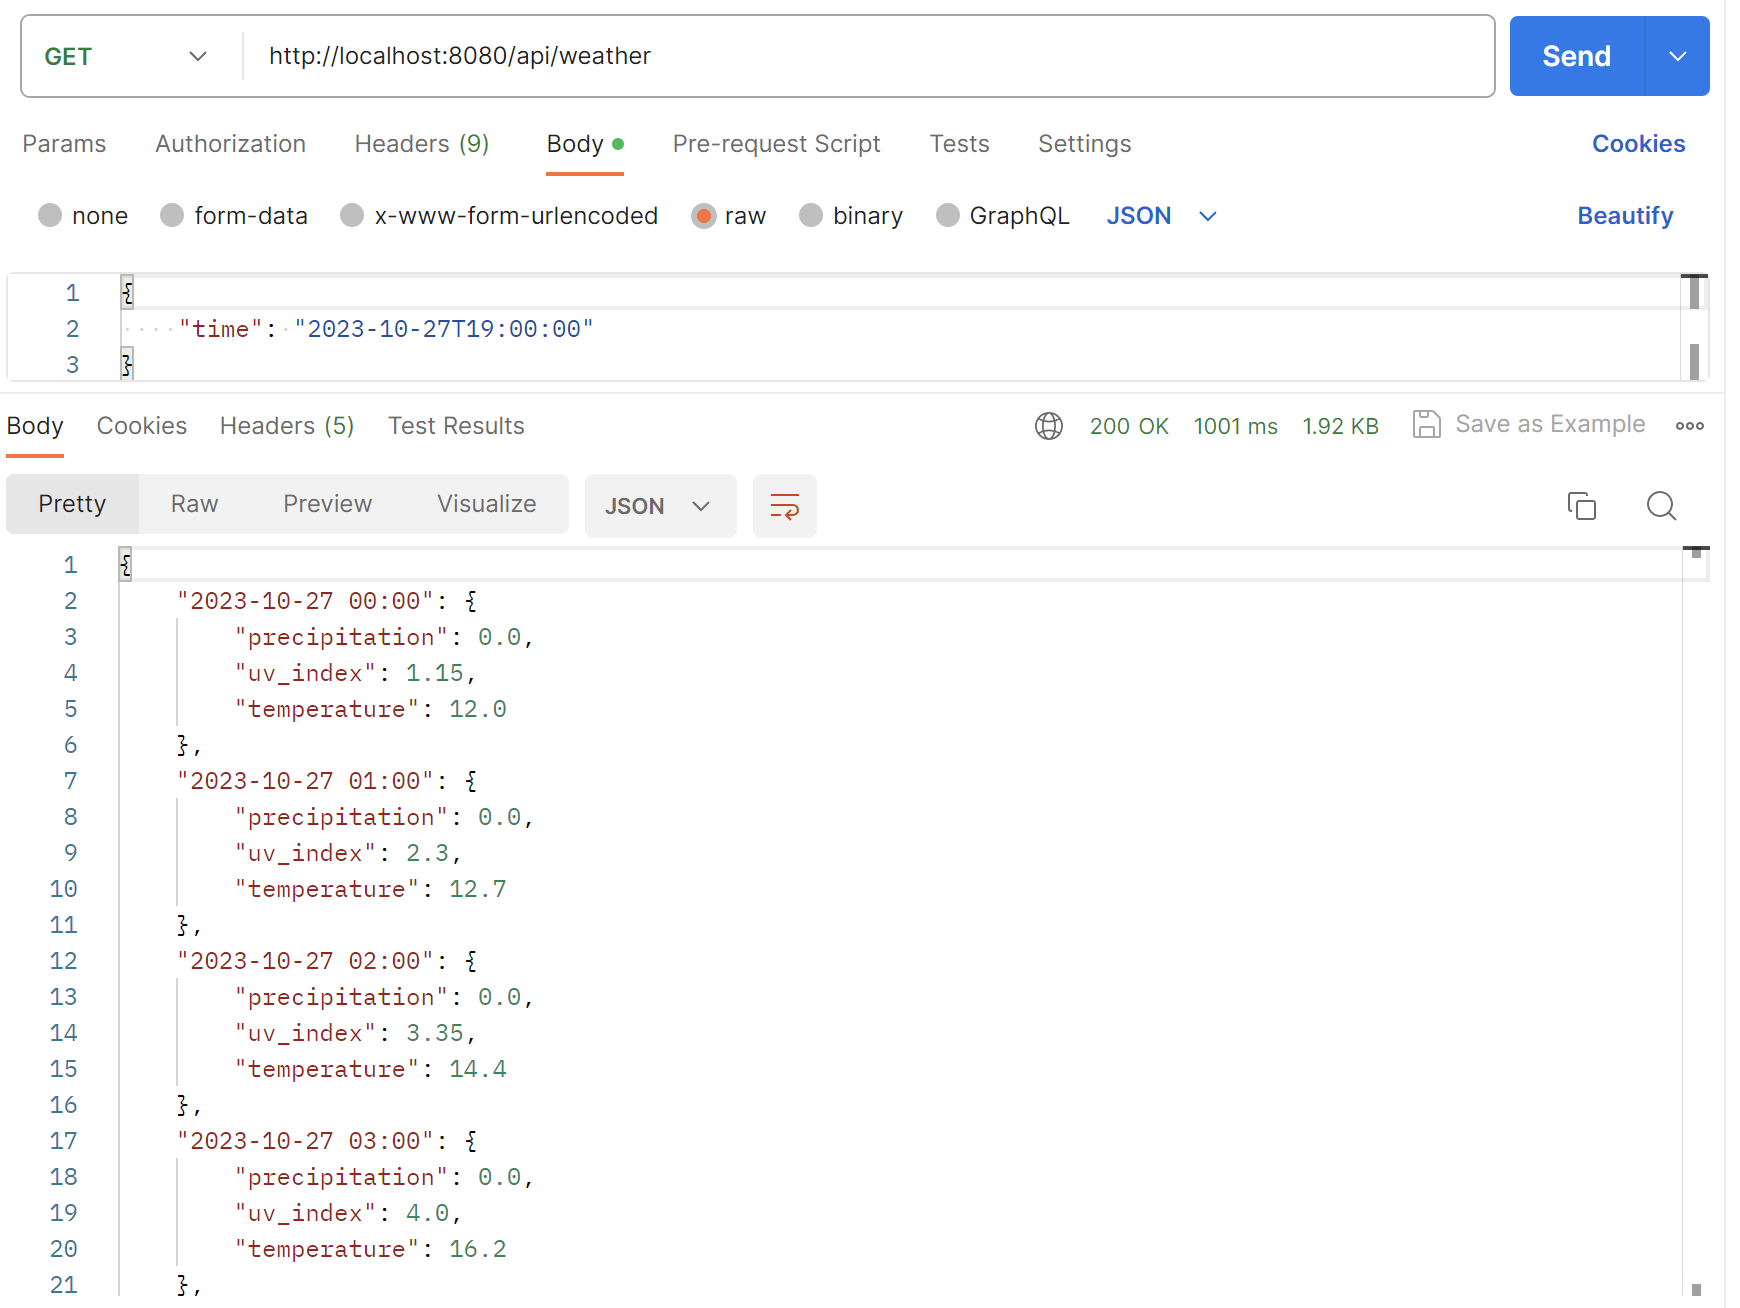Click the "2023-10-27 01:00" key in response
The image size is (1740, 1308).
tap(305, 781)
